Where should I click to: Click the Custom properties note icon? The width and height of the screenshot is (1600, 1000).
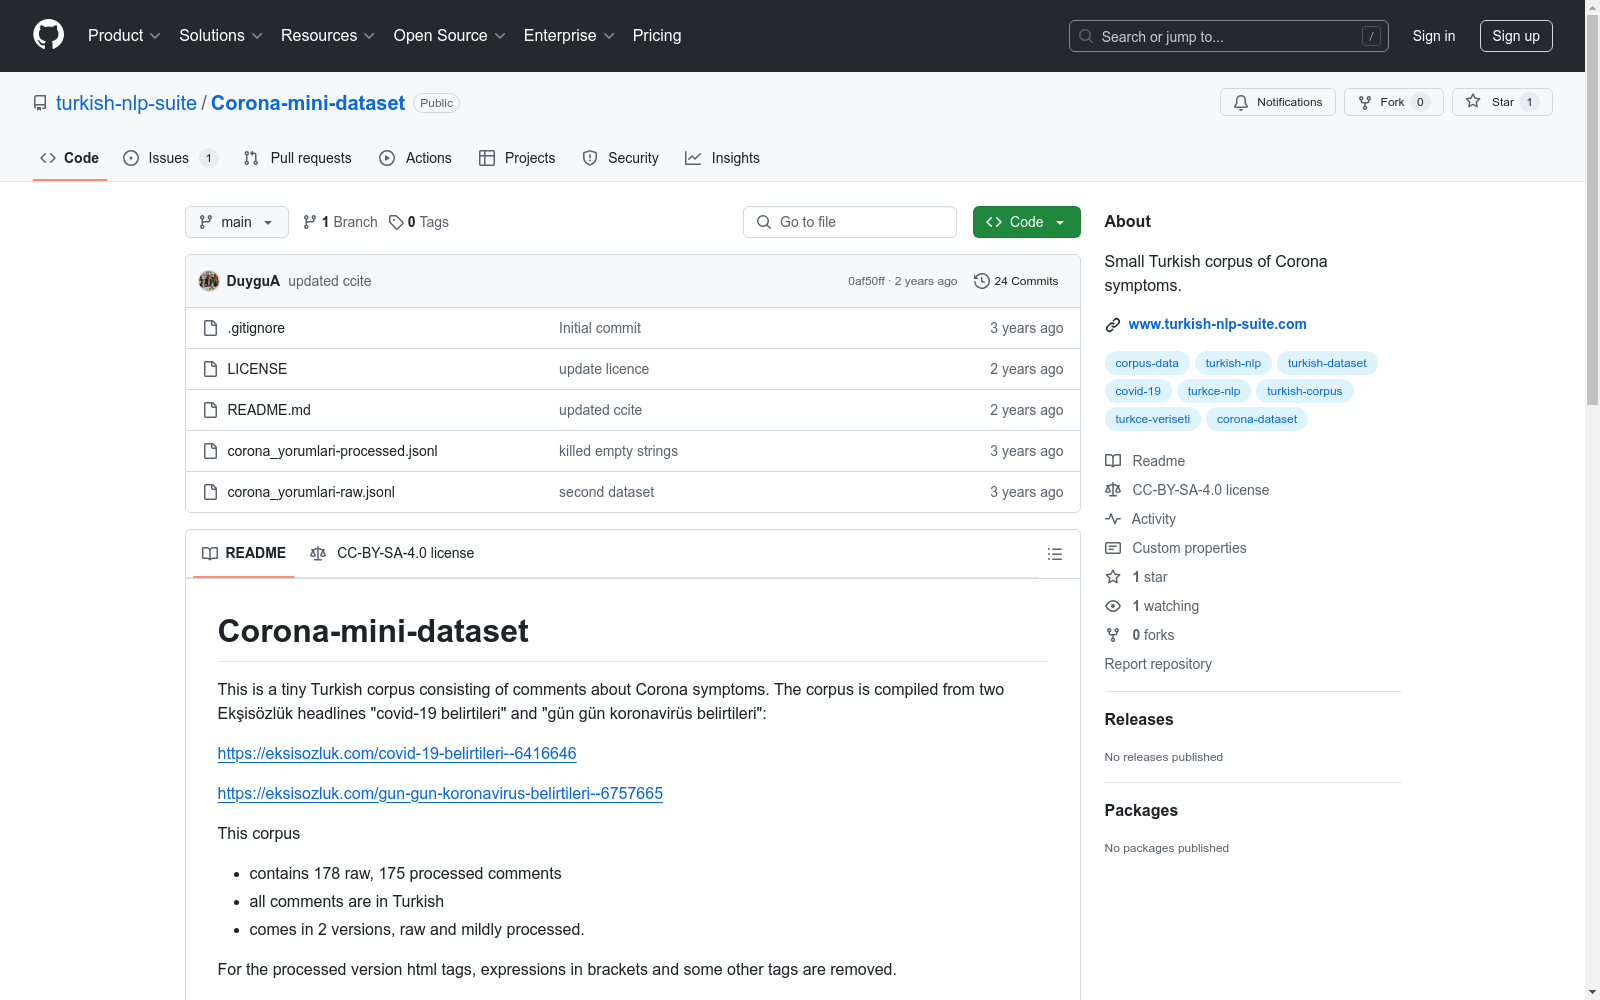click(x=1113, y=548)
